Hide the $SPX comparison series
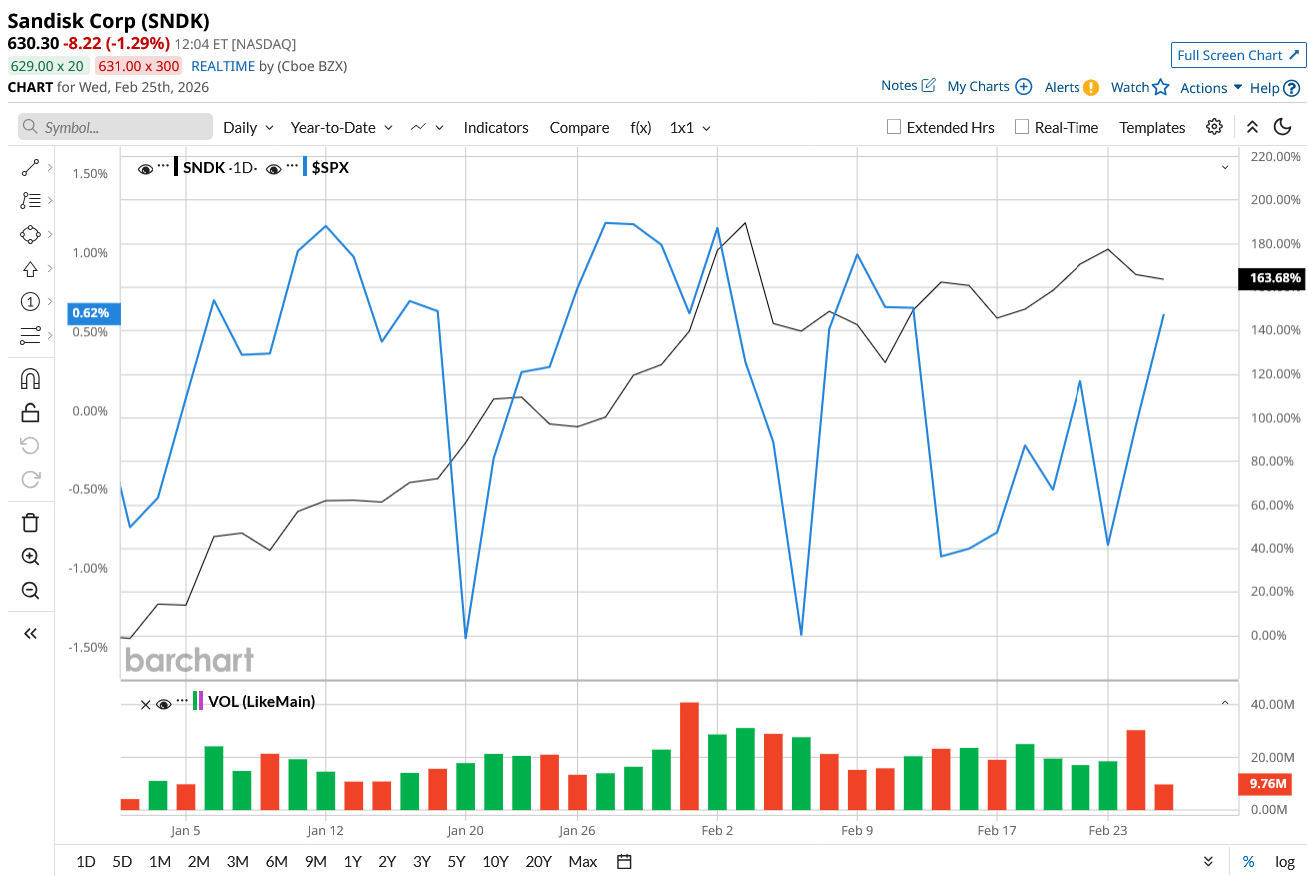Screen dimensions: 1308x876 pyautogui.click(x=274, y=169)
